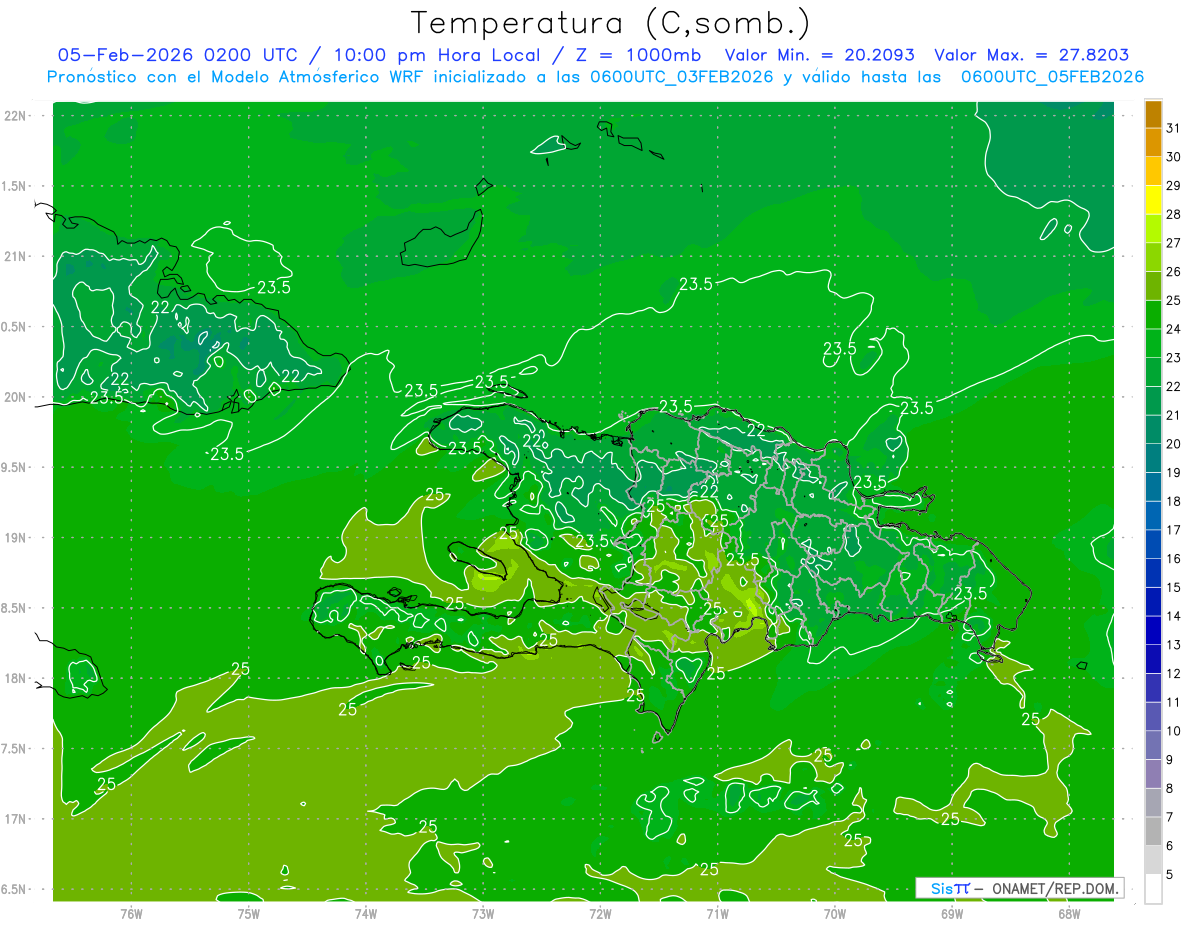
Task: Click the dark orange colorbar swatch above 31
Action: [x=1153, y=115]
